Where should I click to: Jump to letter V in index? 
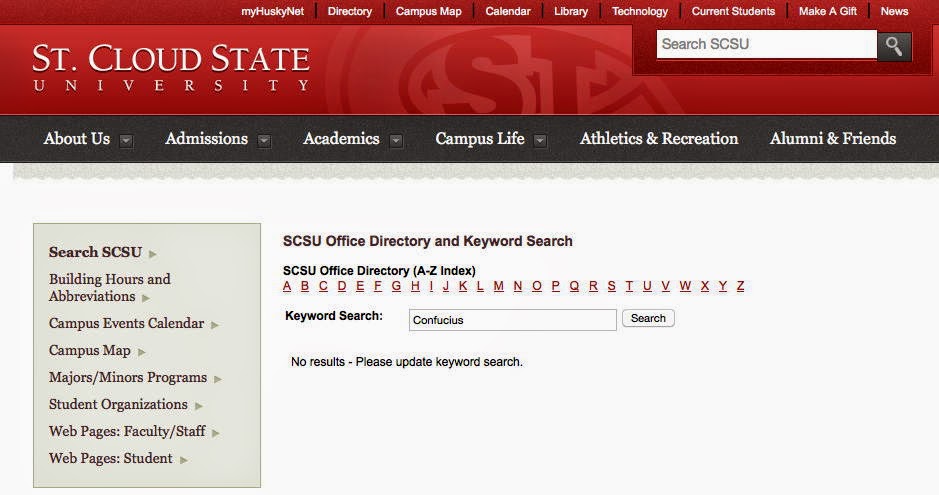(665, 286)
